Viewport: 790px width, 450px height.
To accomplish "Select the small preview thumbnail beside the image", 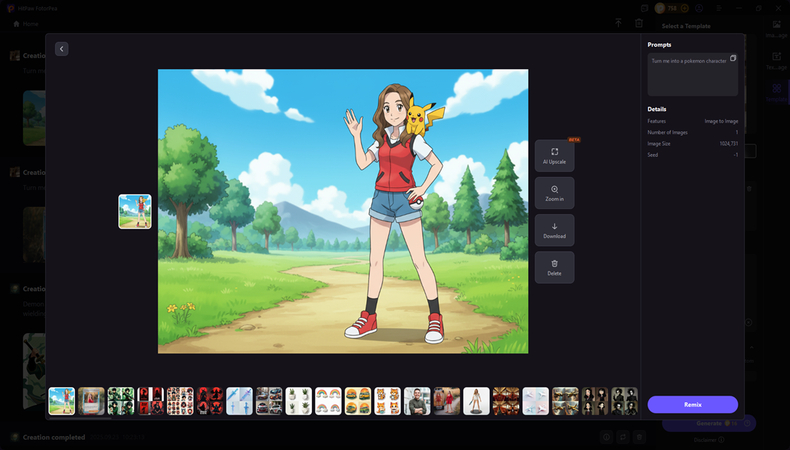I will 135,212.
